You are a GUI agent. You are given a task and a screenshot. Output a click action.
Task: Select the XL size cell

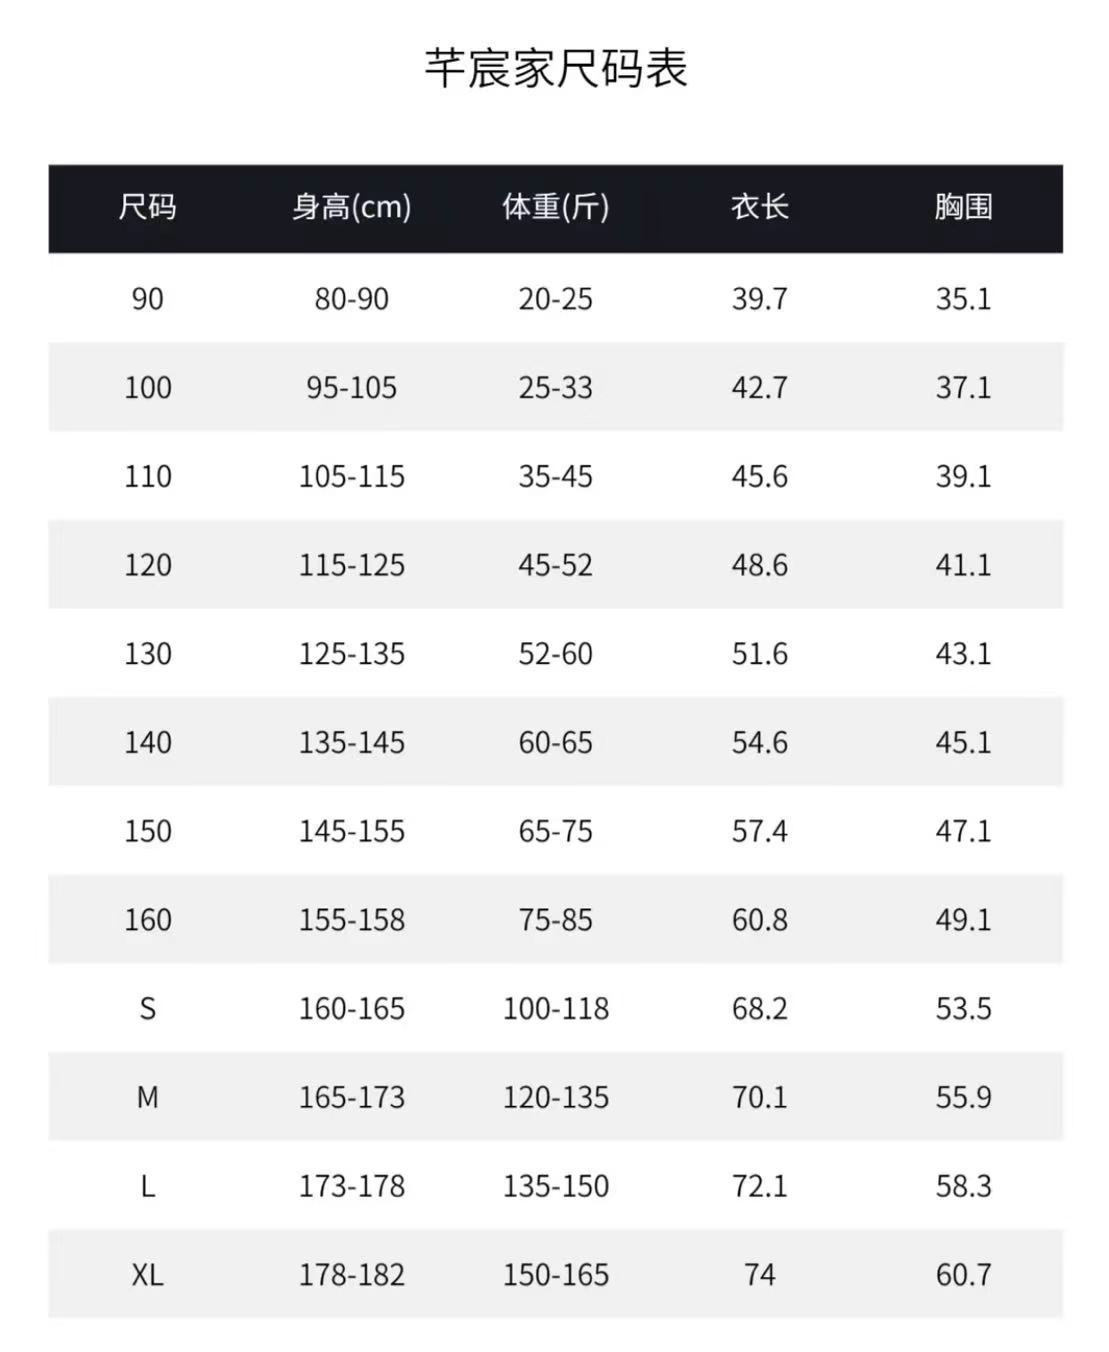click(147, 1275)
